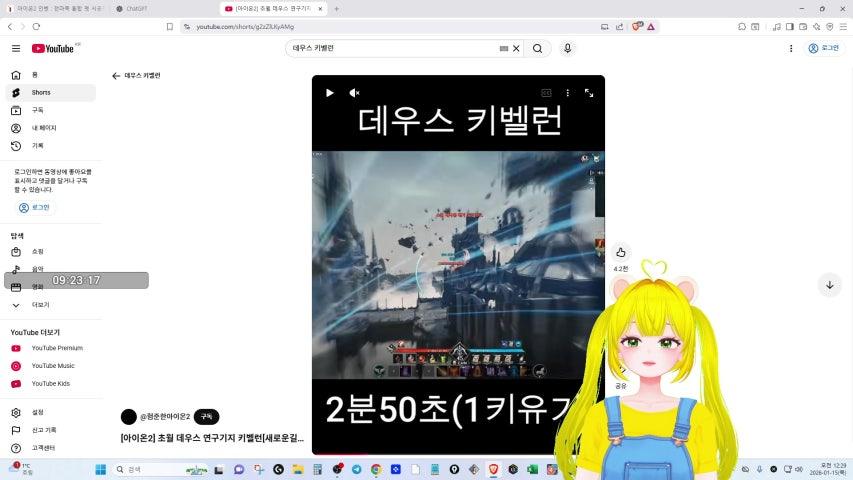Open the browser main hamburger menu
Image resolution: width=853 pixels, height=480 pixels.
point(843,27)
